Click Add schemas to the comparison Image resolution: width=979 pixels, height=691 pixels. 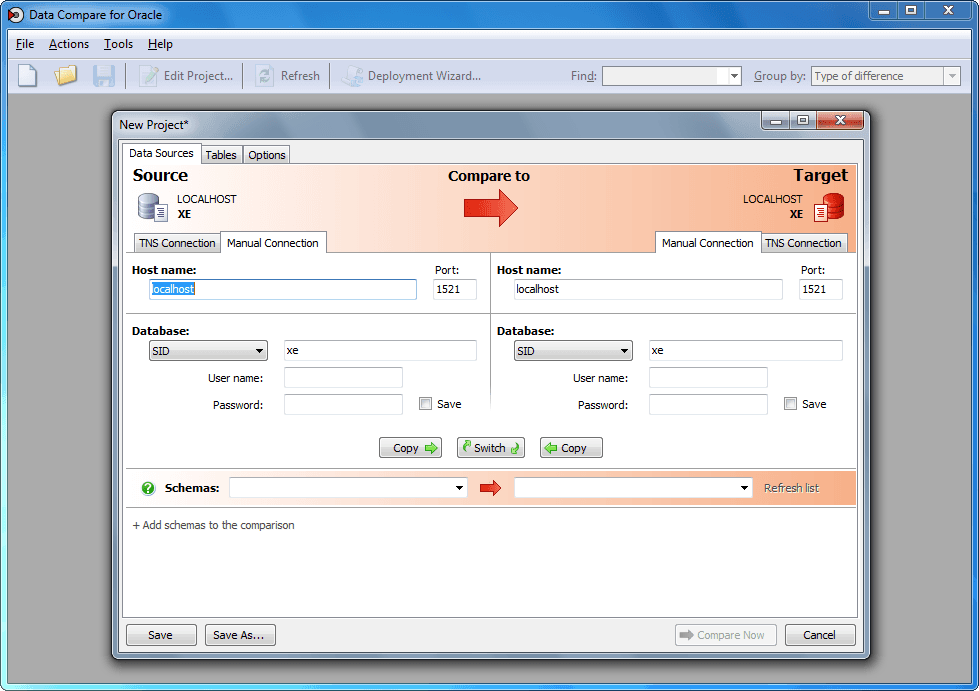coord(214,525)
